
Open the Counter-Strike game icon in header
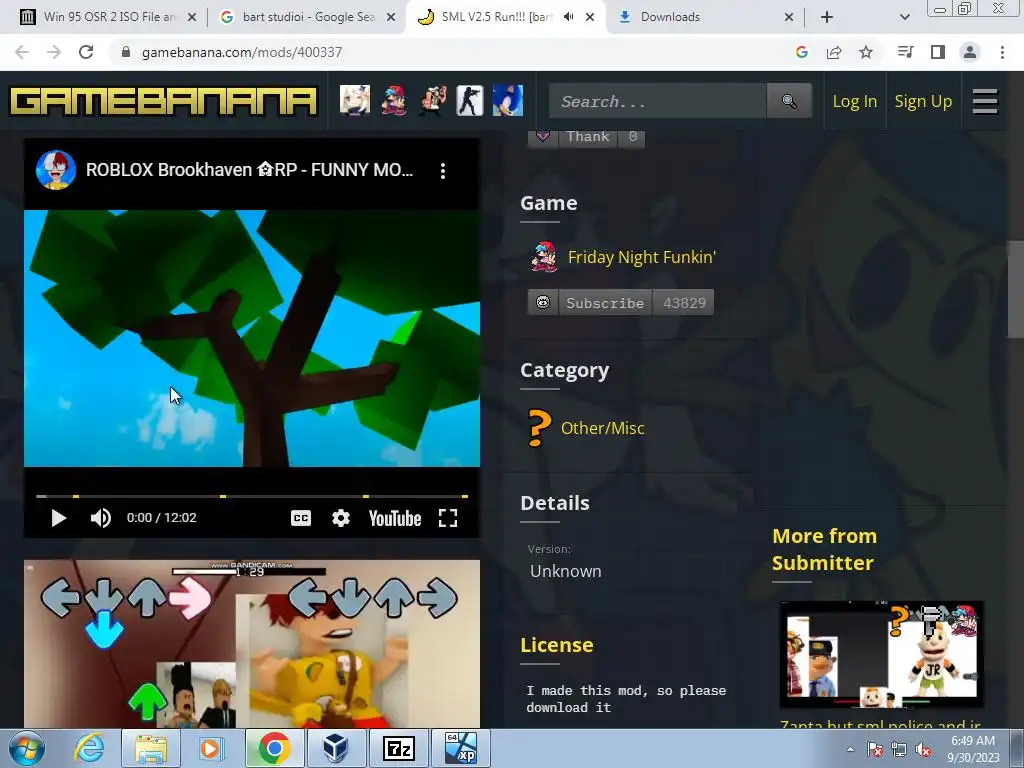click(x=470, y=101)
